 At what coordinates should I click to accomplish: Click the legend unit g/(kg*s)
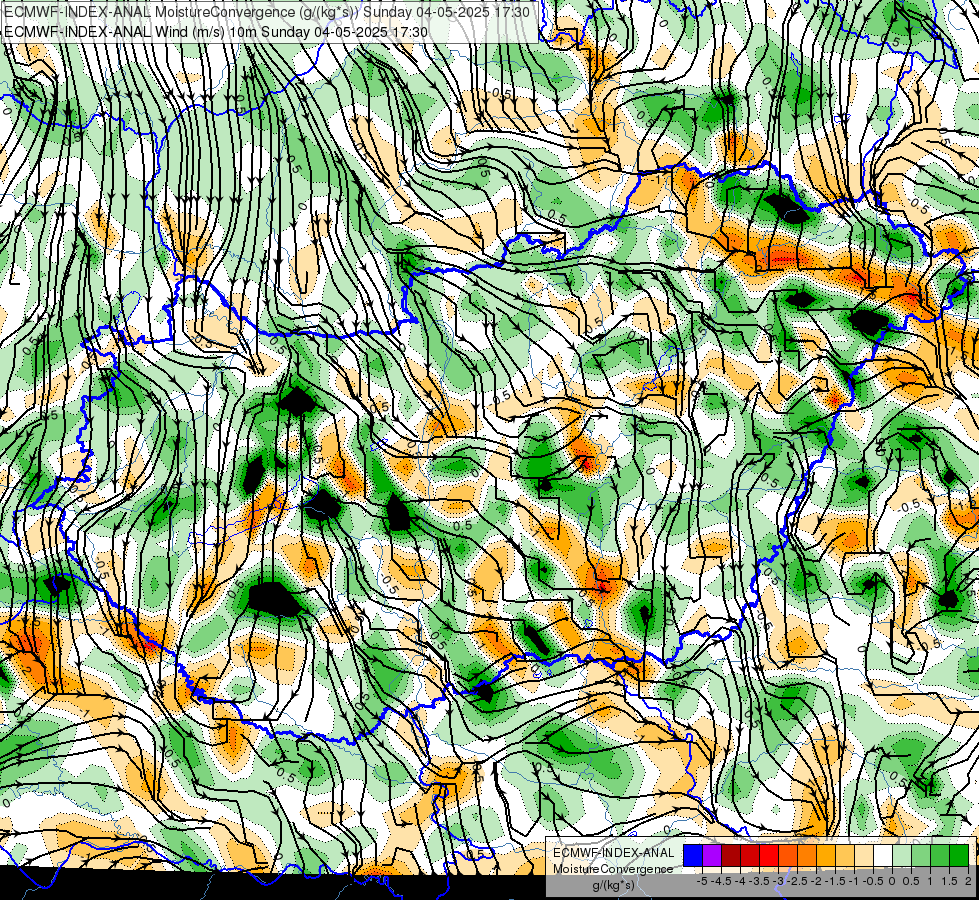tap(613, 885)
